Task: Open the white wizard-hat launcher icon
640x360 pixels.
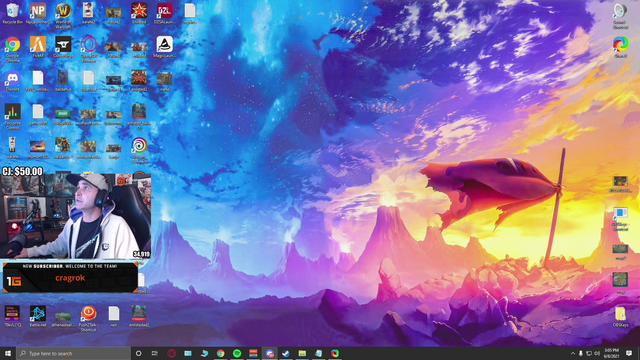Action: click(164, 47)
